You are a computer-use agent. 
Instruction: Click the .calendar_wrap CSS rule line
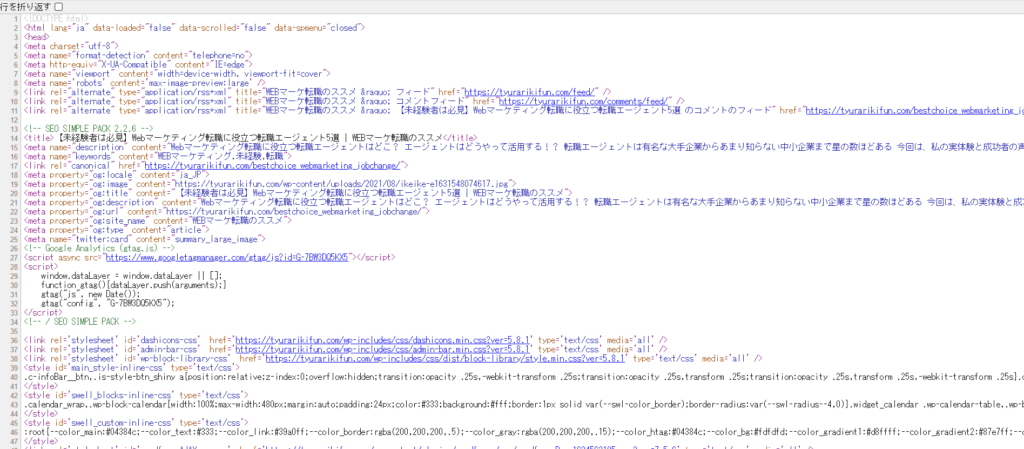point(524,405)
